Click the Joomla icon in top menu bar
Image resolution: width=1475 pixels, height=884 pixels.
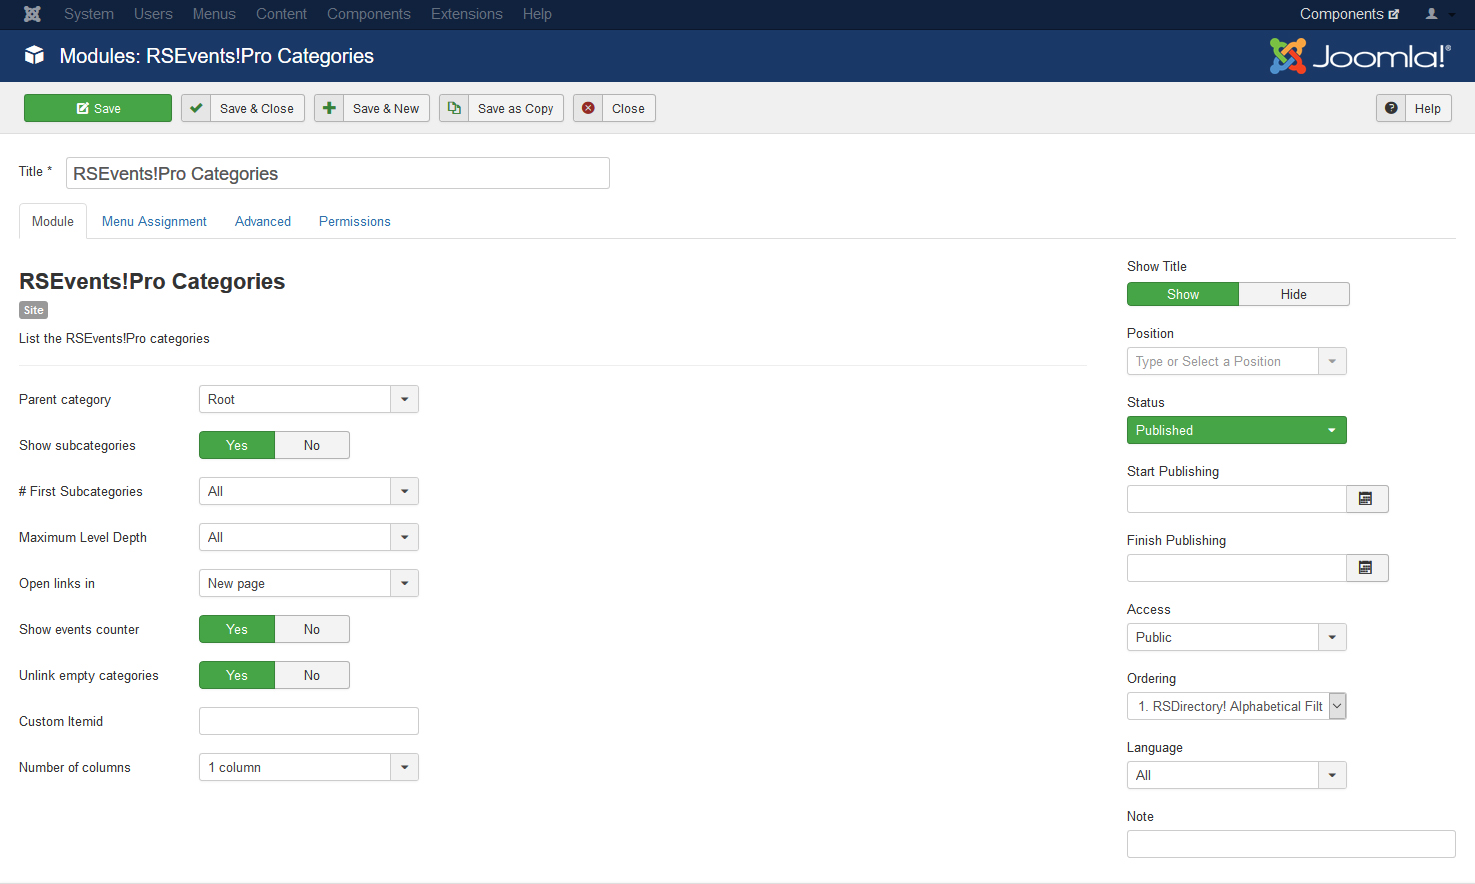pyautogui.click(x=32, y=14)
